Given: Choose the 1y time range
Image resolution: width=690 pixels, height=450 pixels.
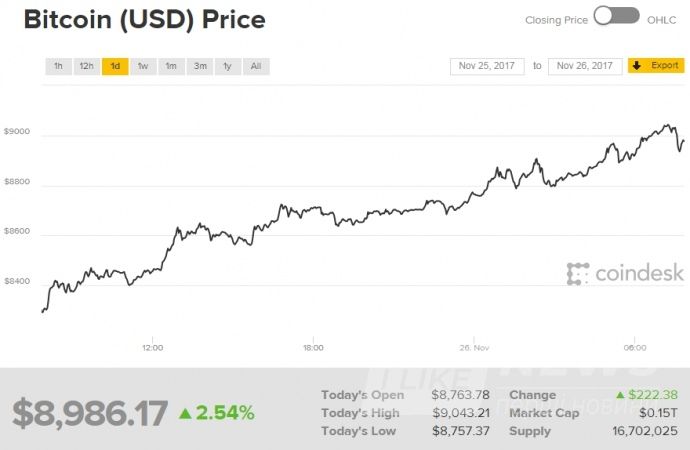Looking at the screenshot, I should click(228, 66).
